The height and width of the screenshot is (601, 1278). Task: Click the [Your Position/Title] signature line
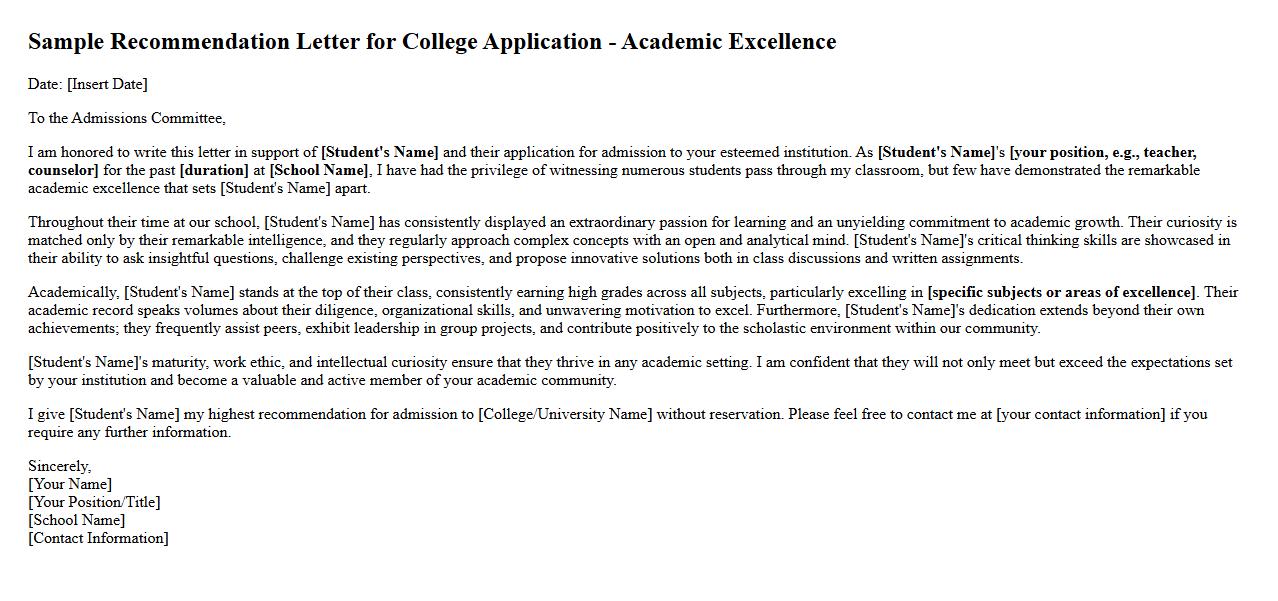click(94, 502)
